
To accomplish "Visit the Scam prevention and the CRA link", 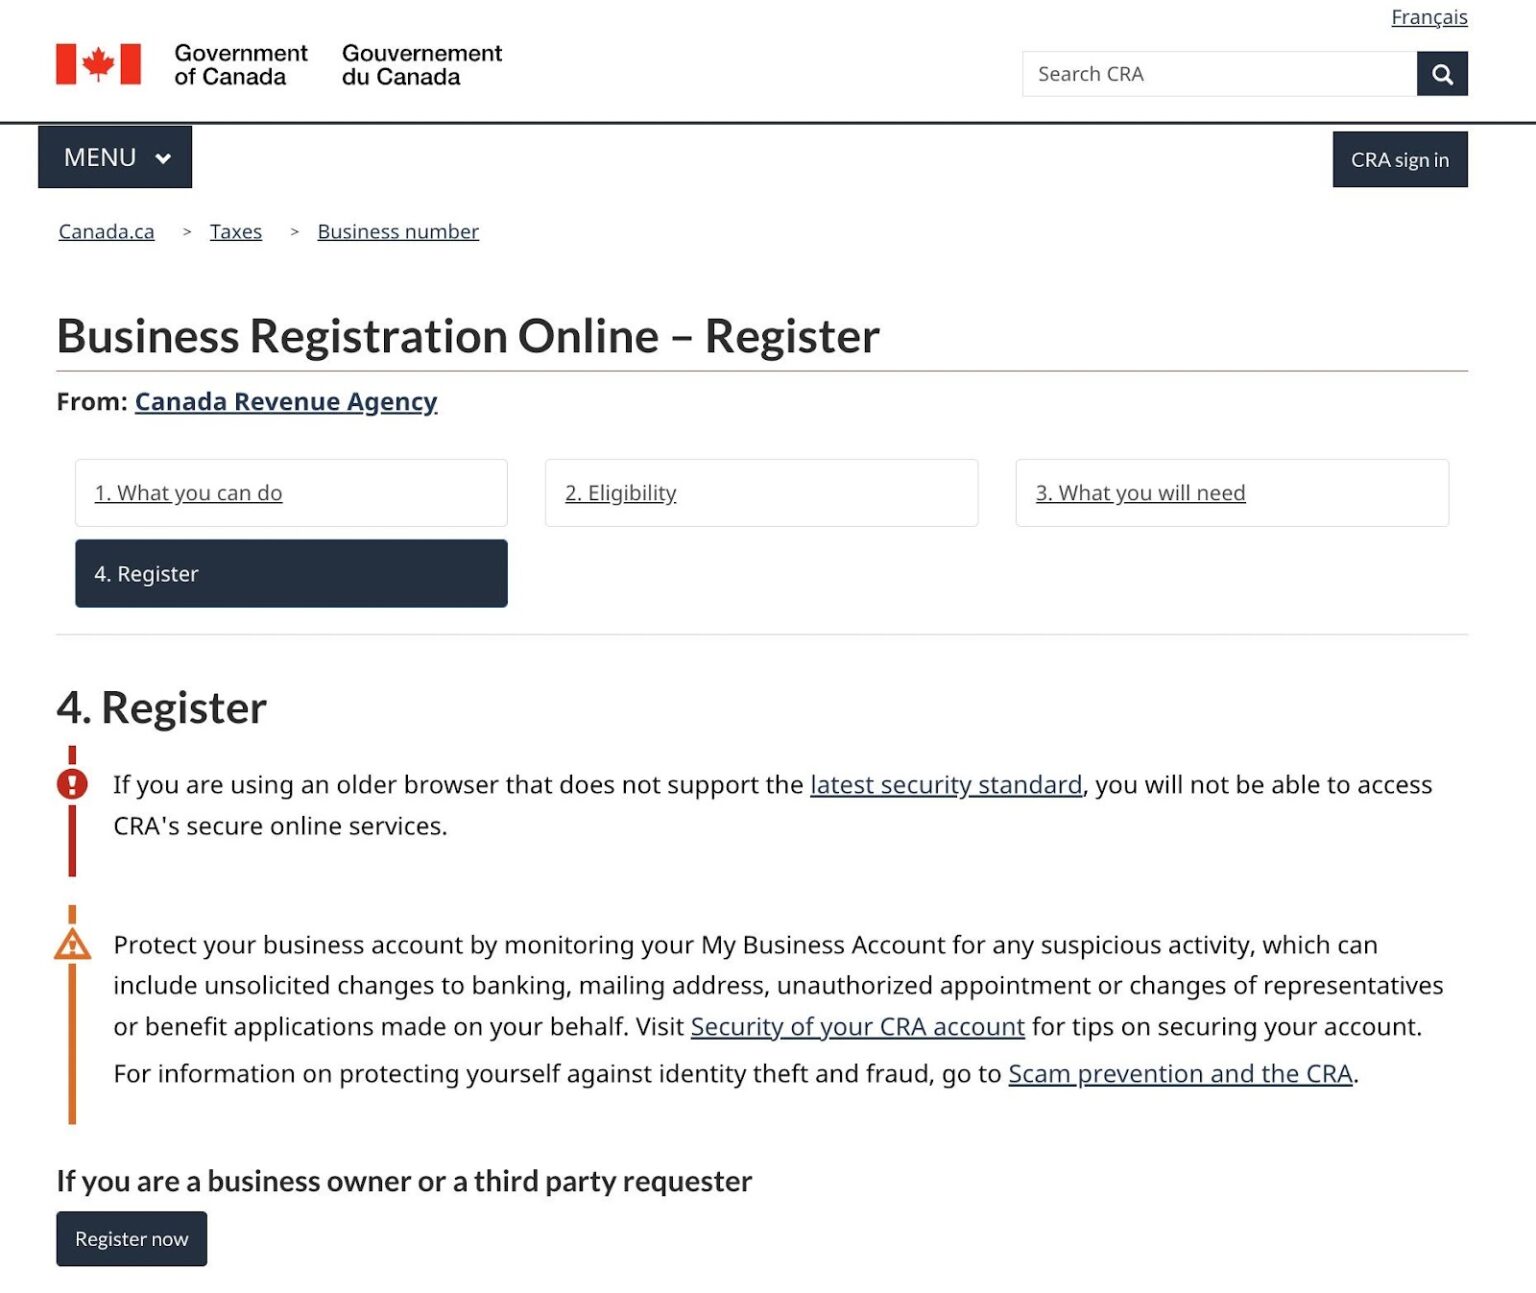I will 1180,1073.
